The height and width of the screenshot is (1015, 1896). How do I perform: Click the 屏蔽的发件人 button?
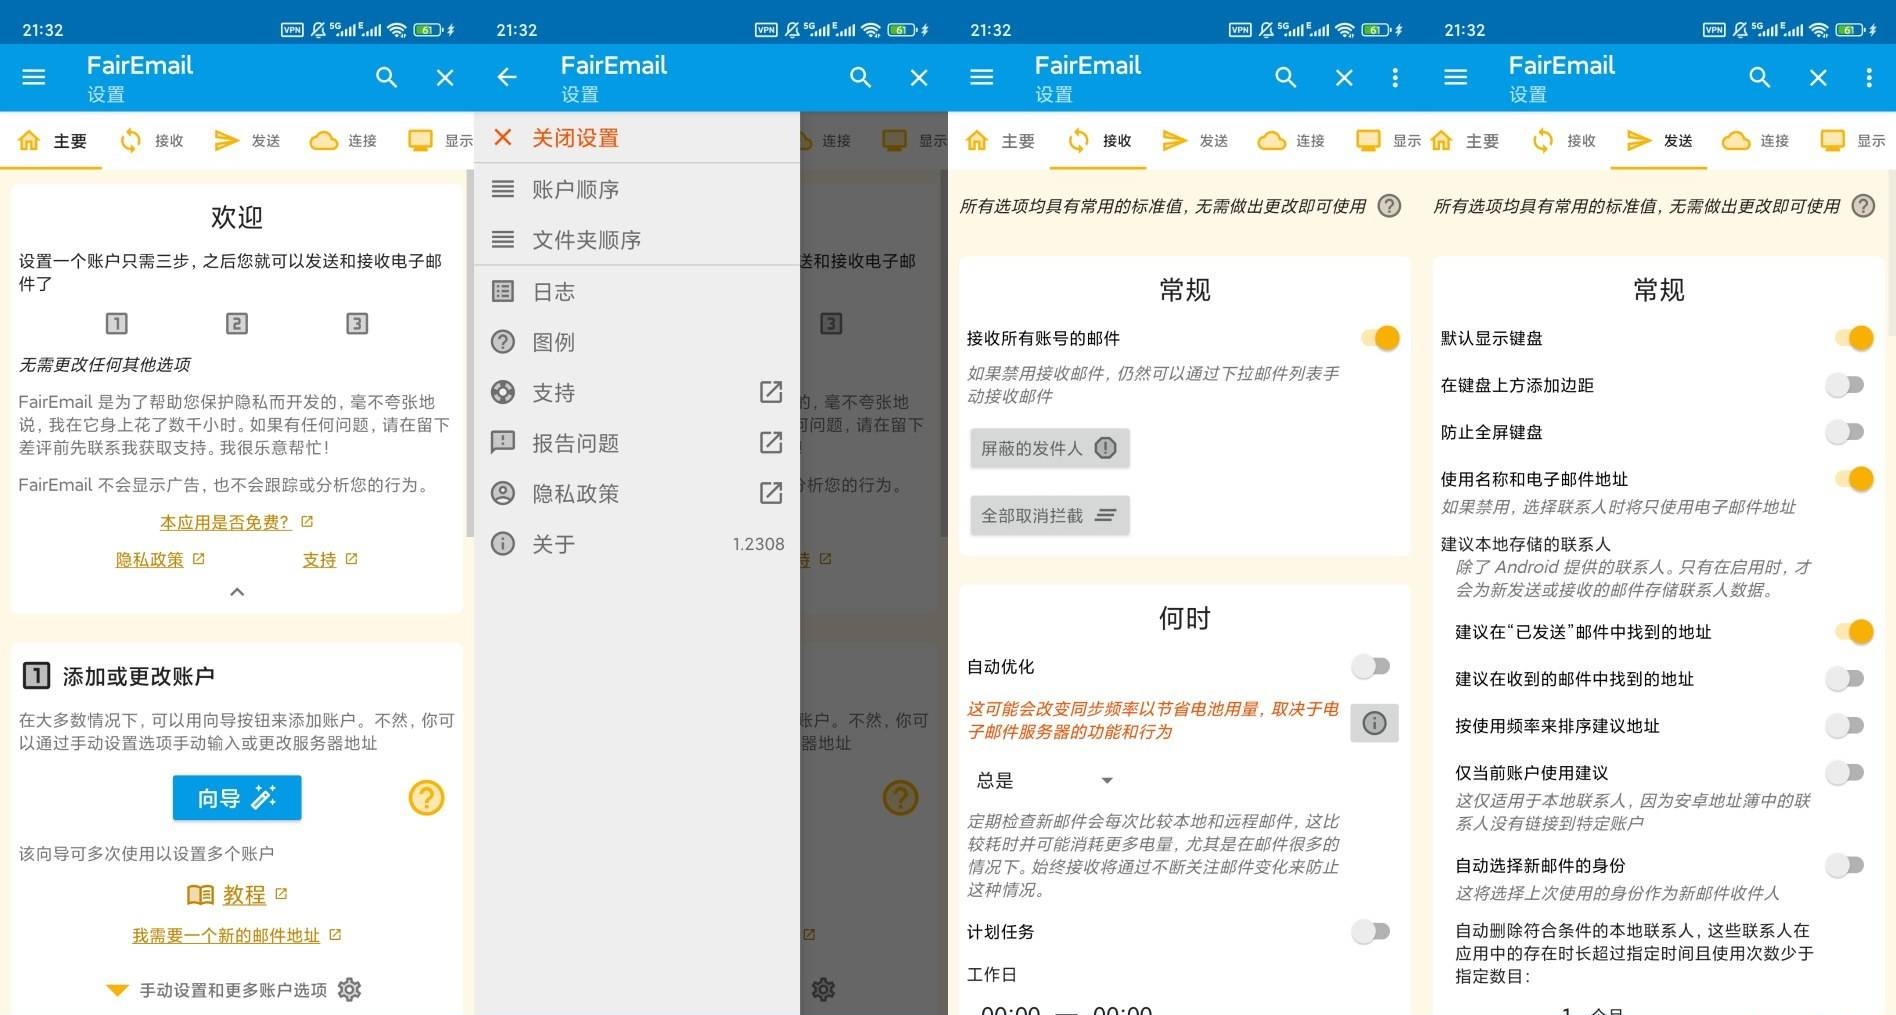click(1049, 449)
